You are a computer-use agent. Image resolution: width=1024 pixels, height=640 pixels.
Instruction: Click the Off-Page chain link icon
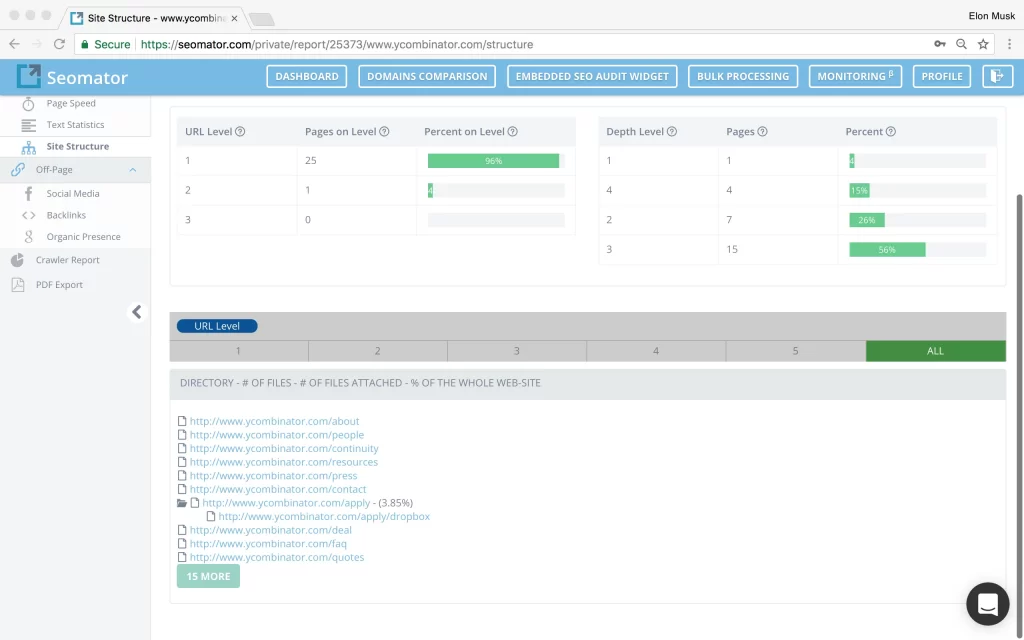tap(18, 170)
